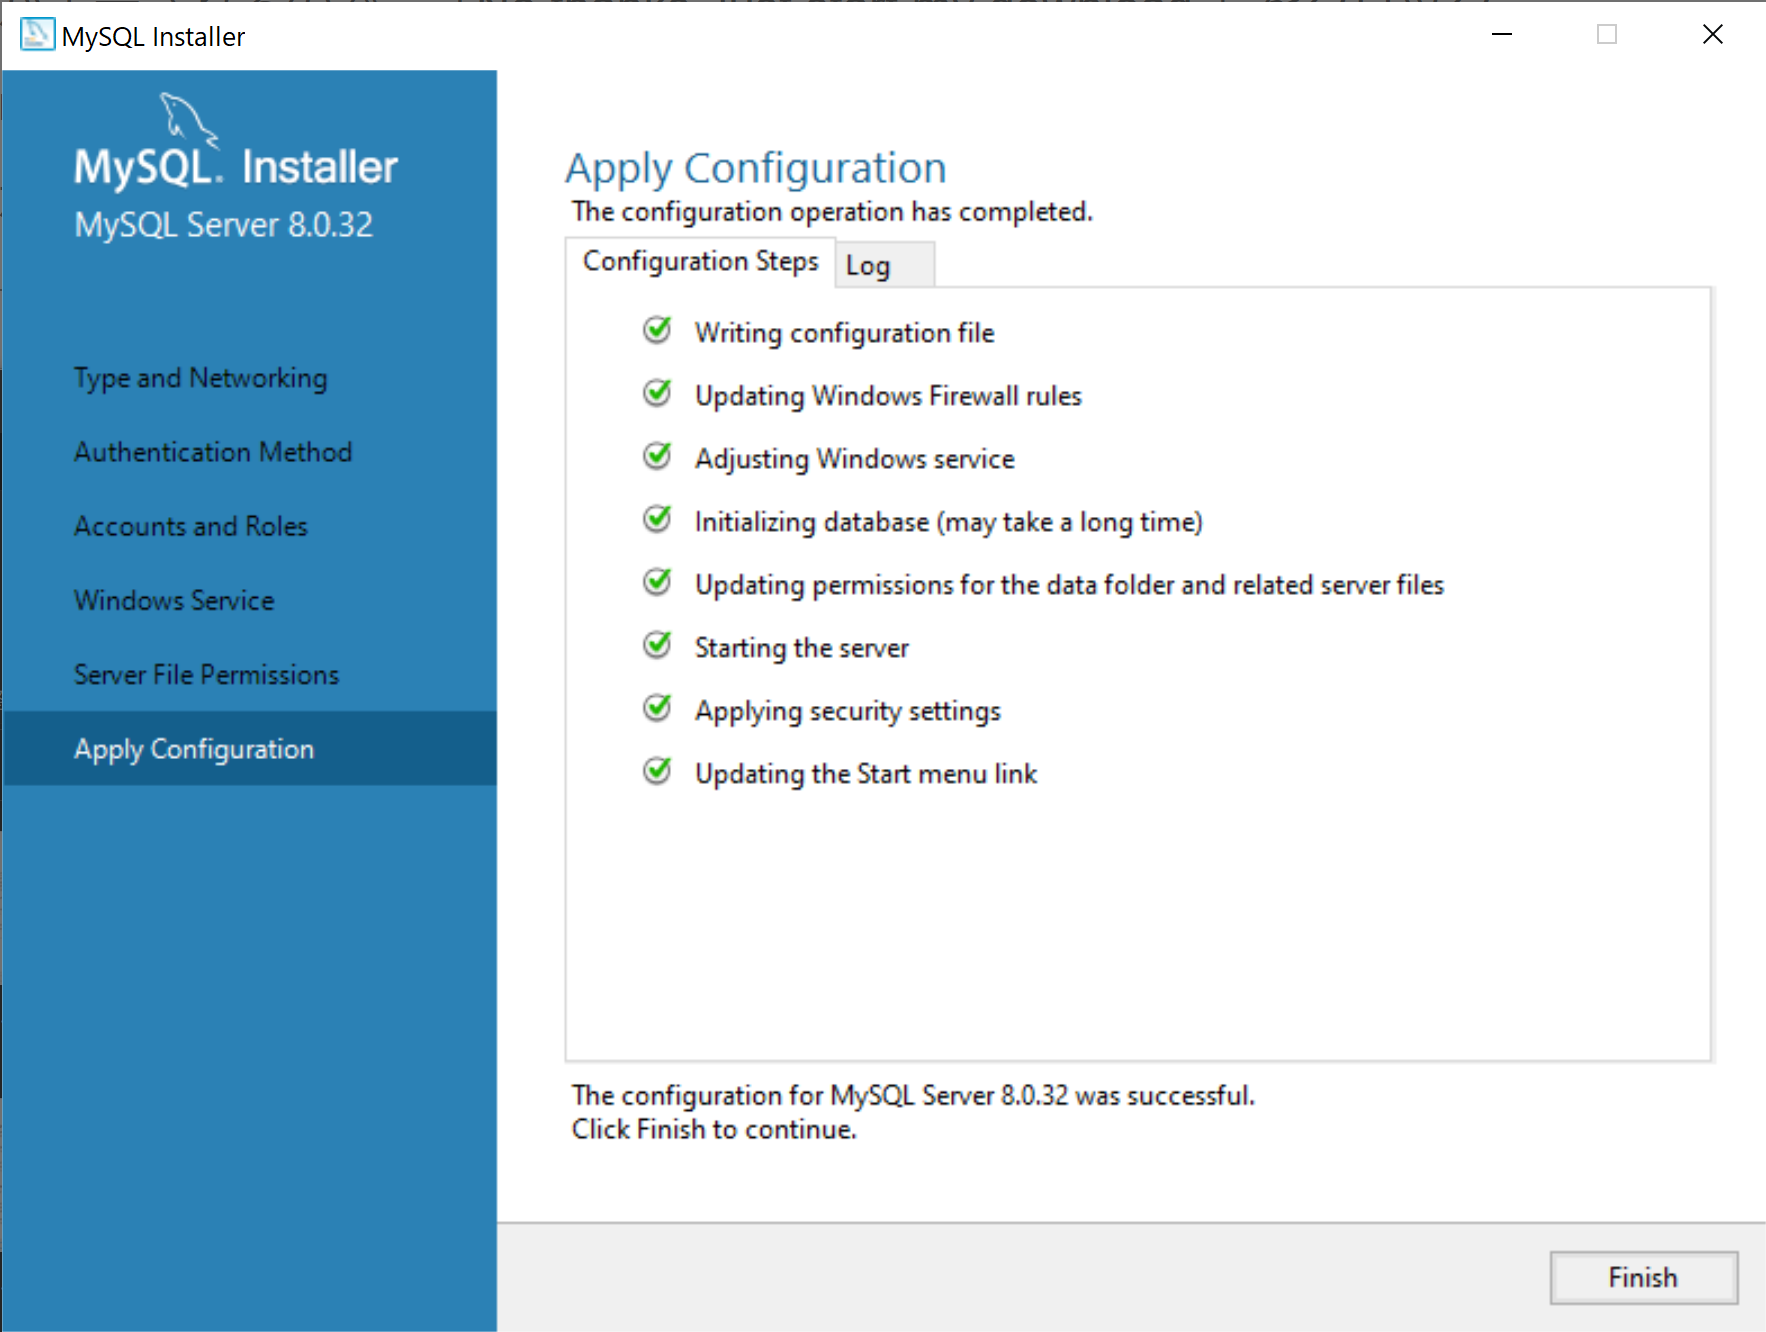Open the Windows Service step
Screen dimensions: 1766x1332
coord(173,600)
